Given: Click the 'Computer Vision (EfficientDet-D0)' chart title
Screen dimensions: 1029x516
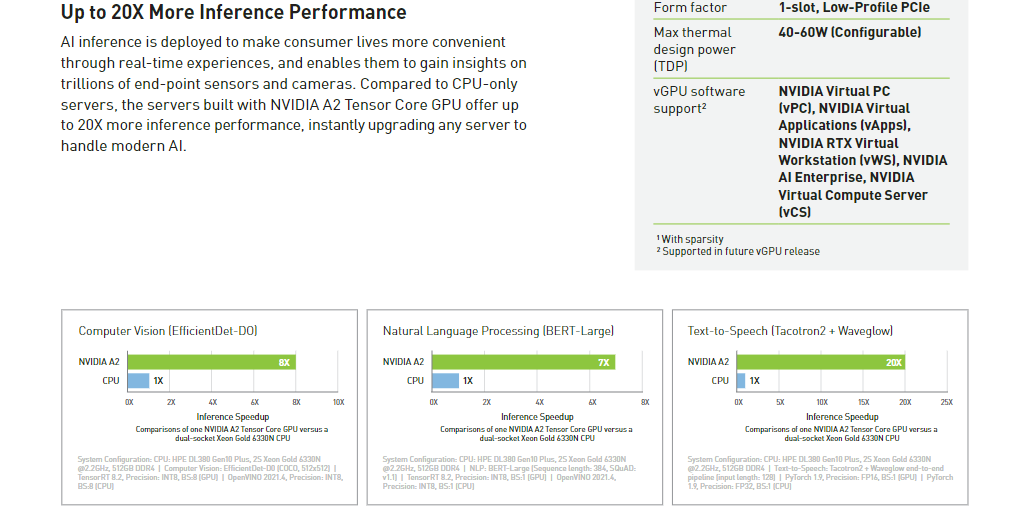Looking at the screenshot, I should 168,331.
